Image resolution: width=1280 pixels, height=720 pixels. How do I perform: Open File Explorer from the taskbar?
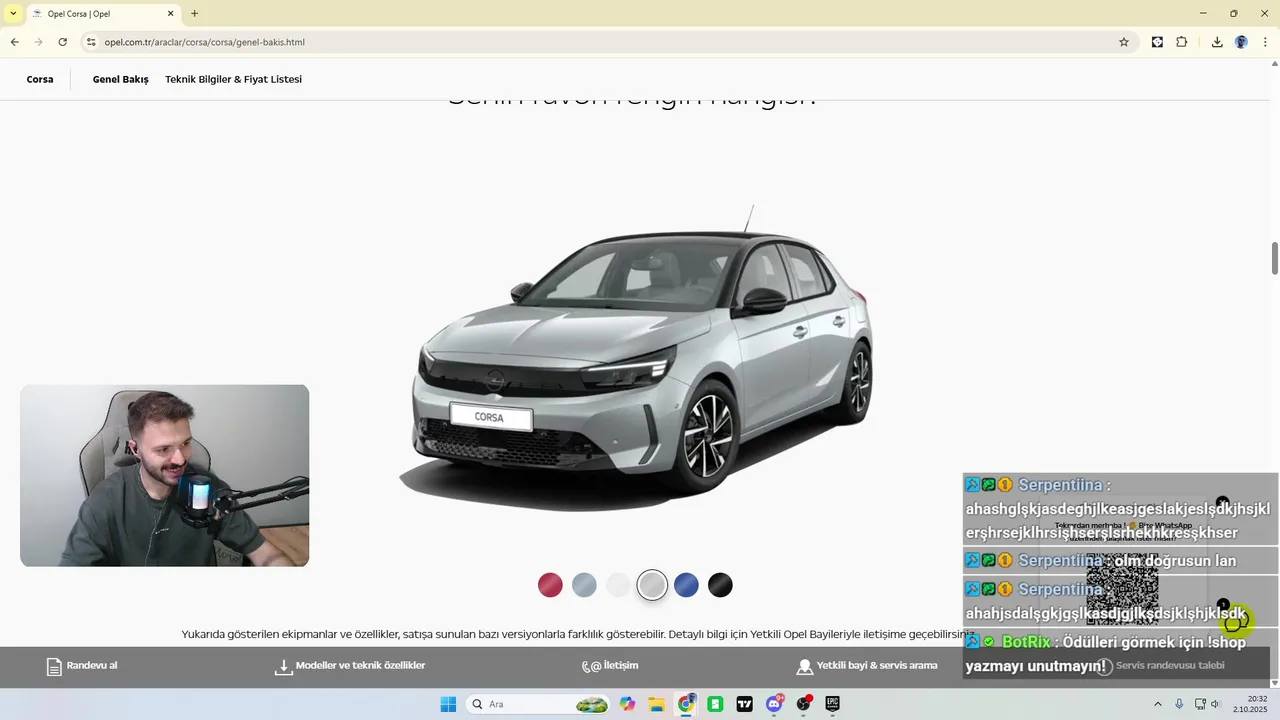pos(657,704)
